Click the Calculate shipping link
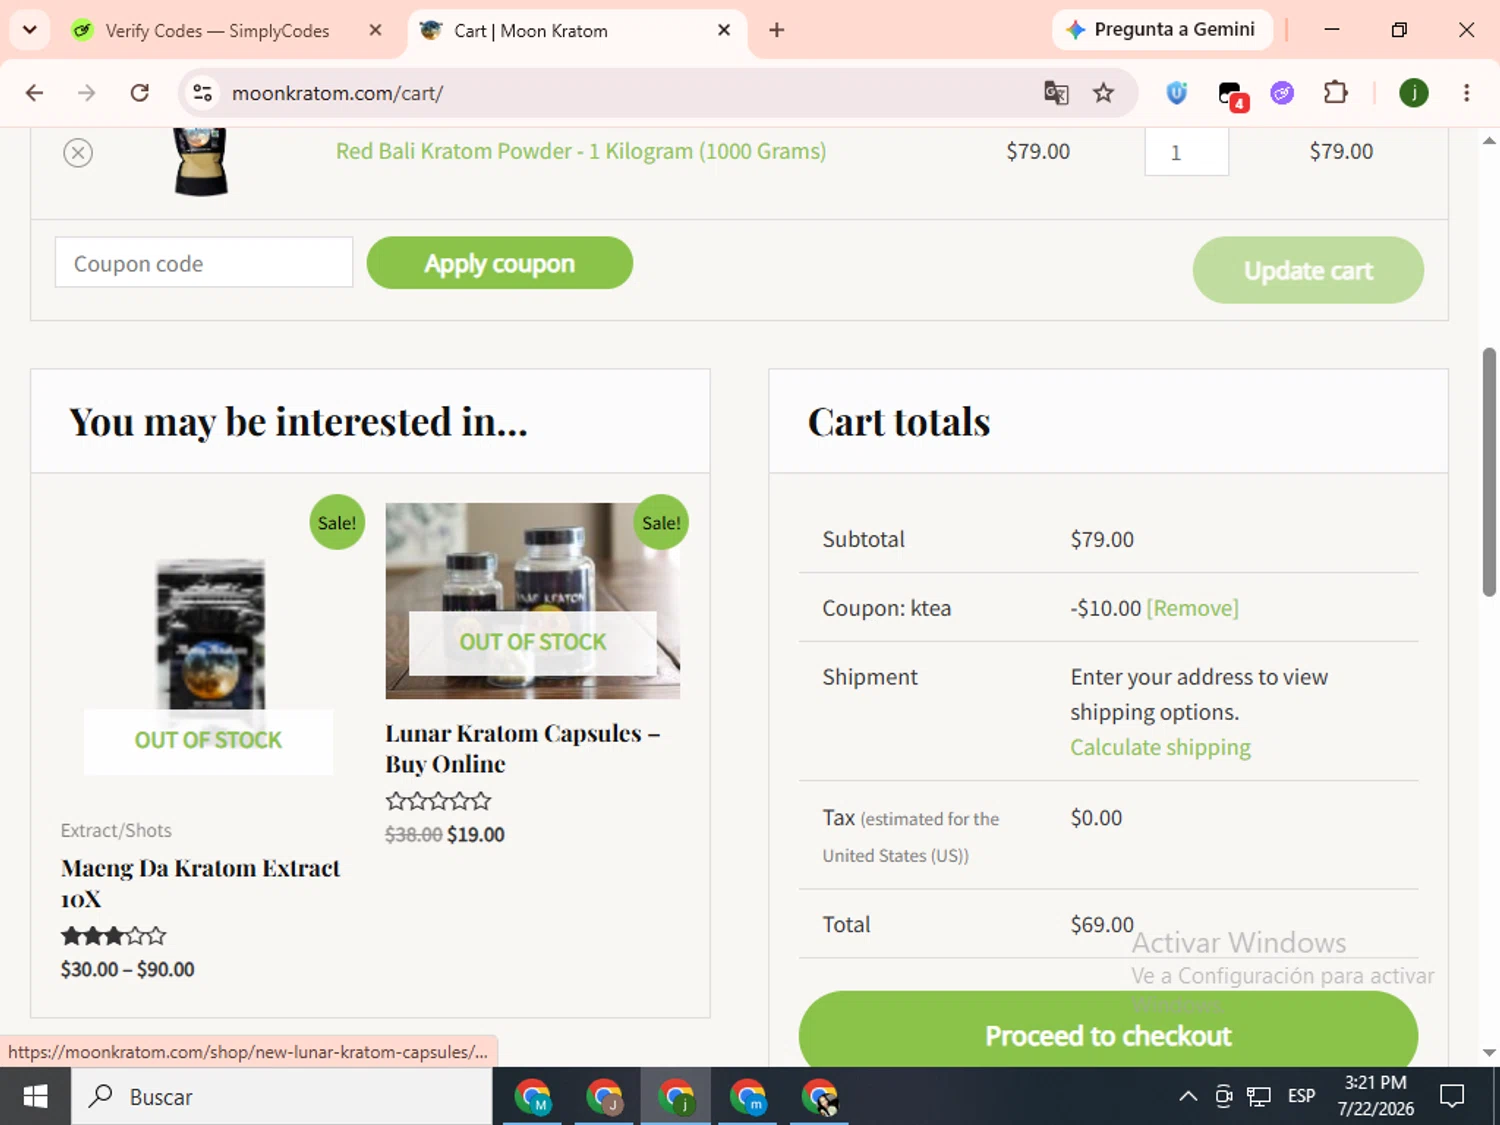1500x1125 pixels. (x=1160, y=747)
